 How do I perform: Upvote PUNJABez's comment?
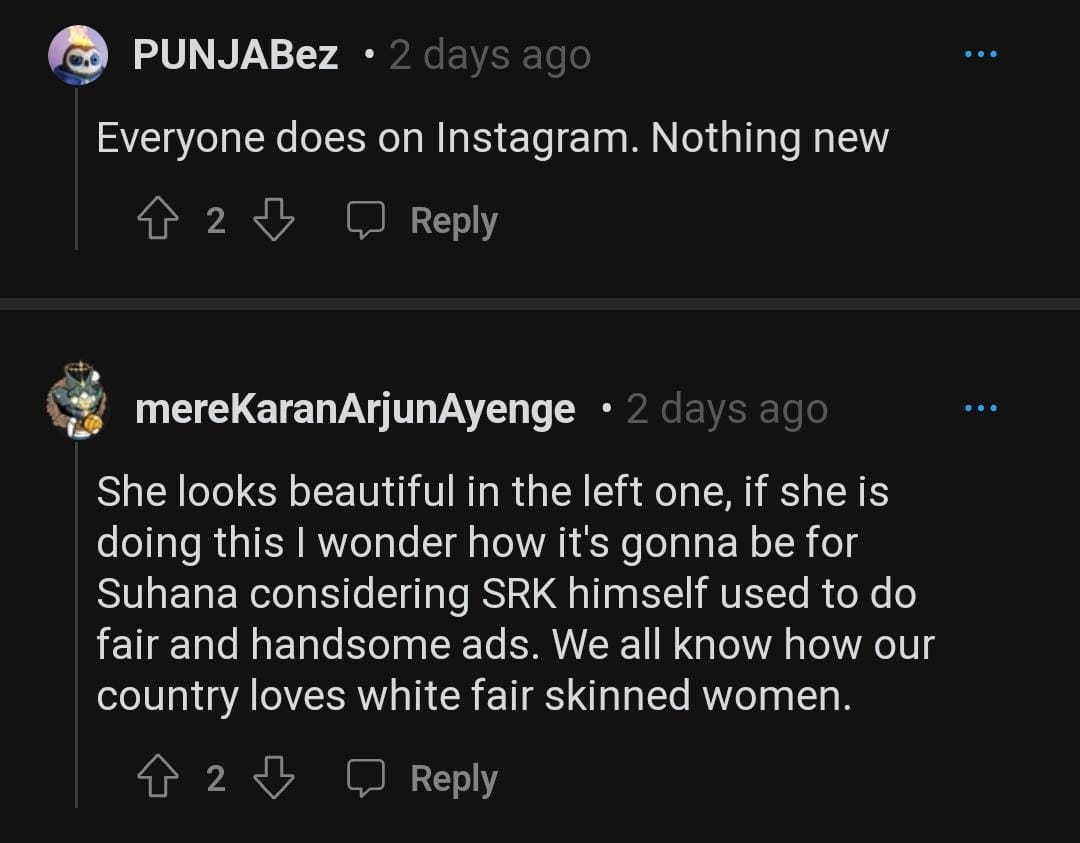pos(155,221)
